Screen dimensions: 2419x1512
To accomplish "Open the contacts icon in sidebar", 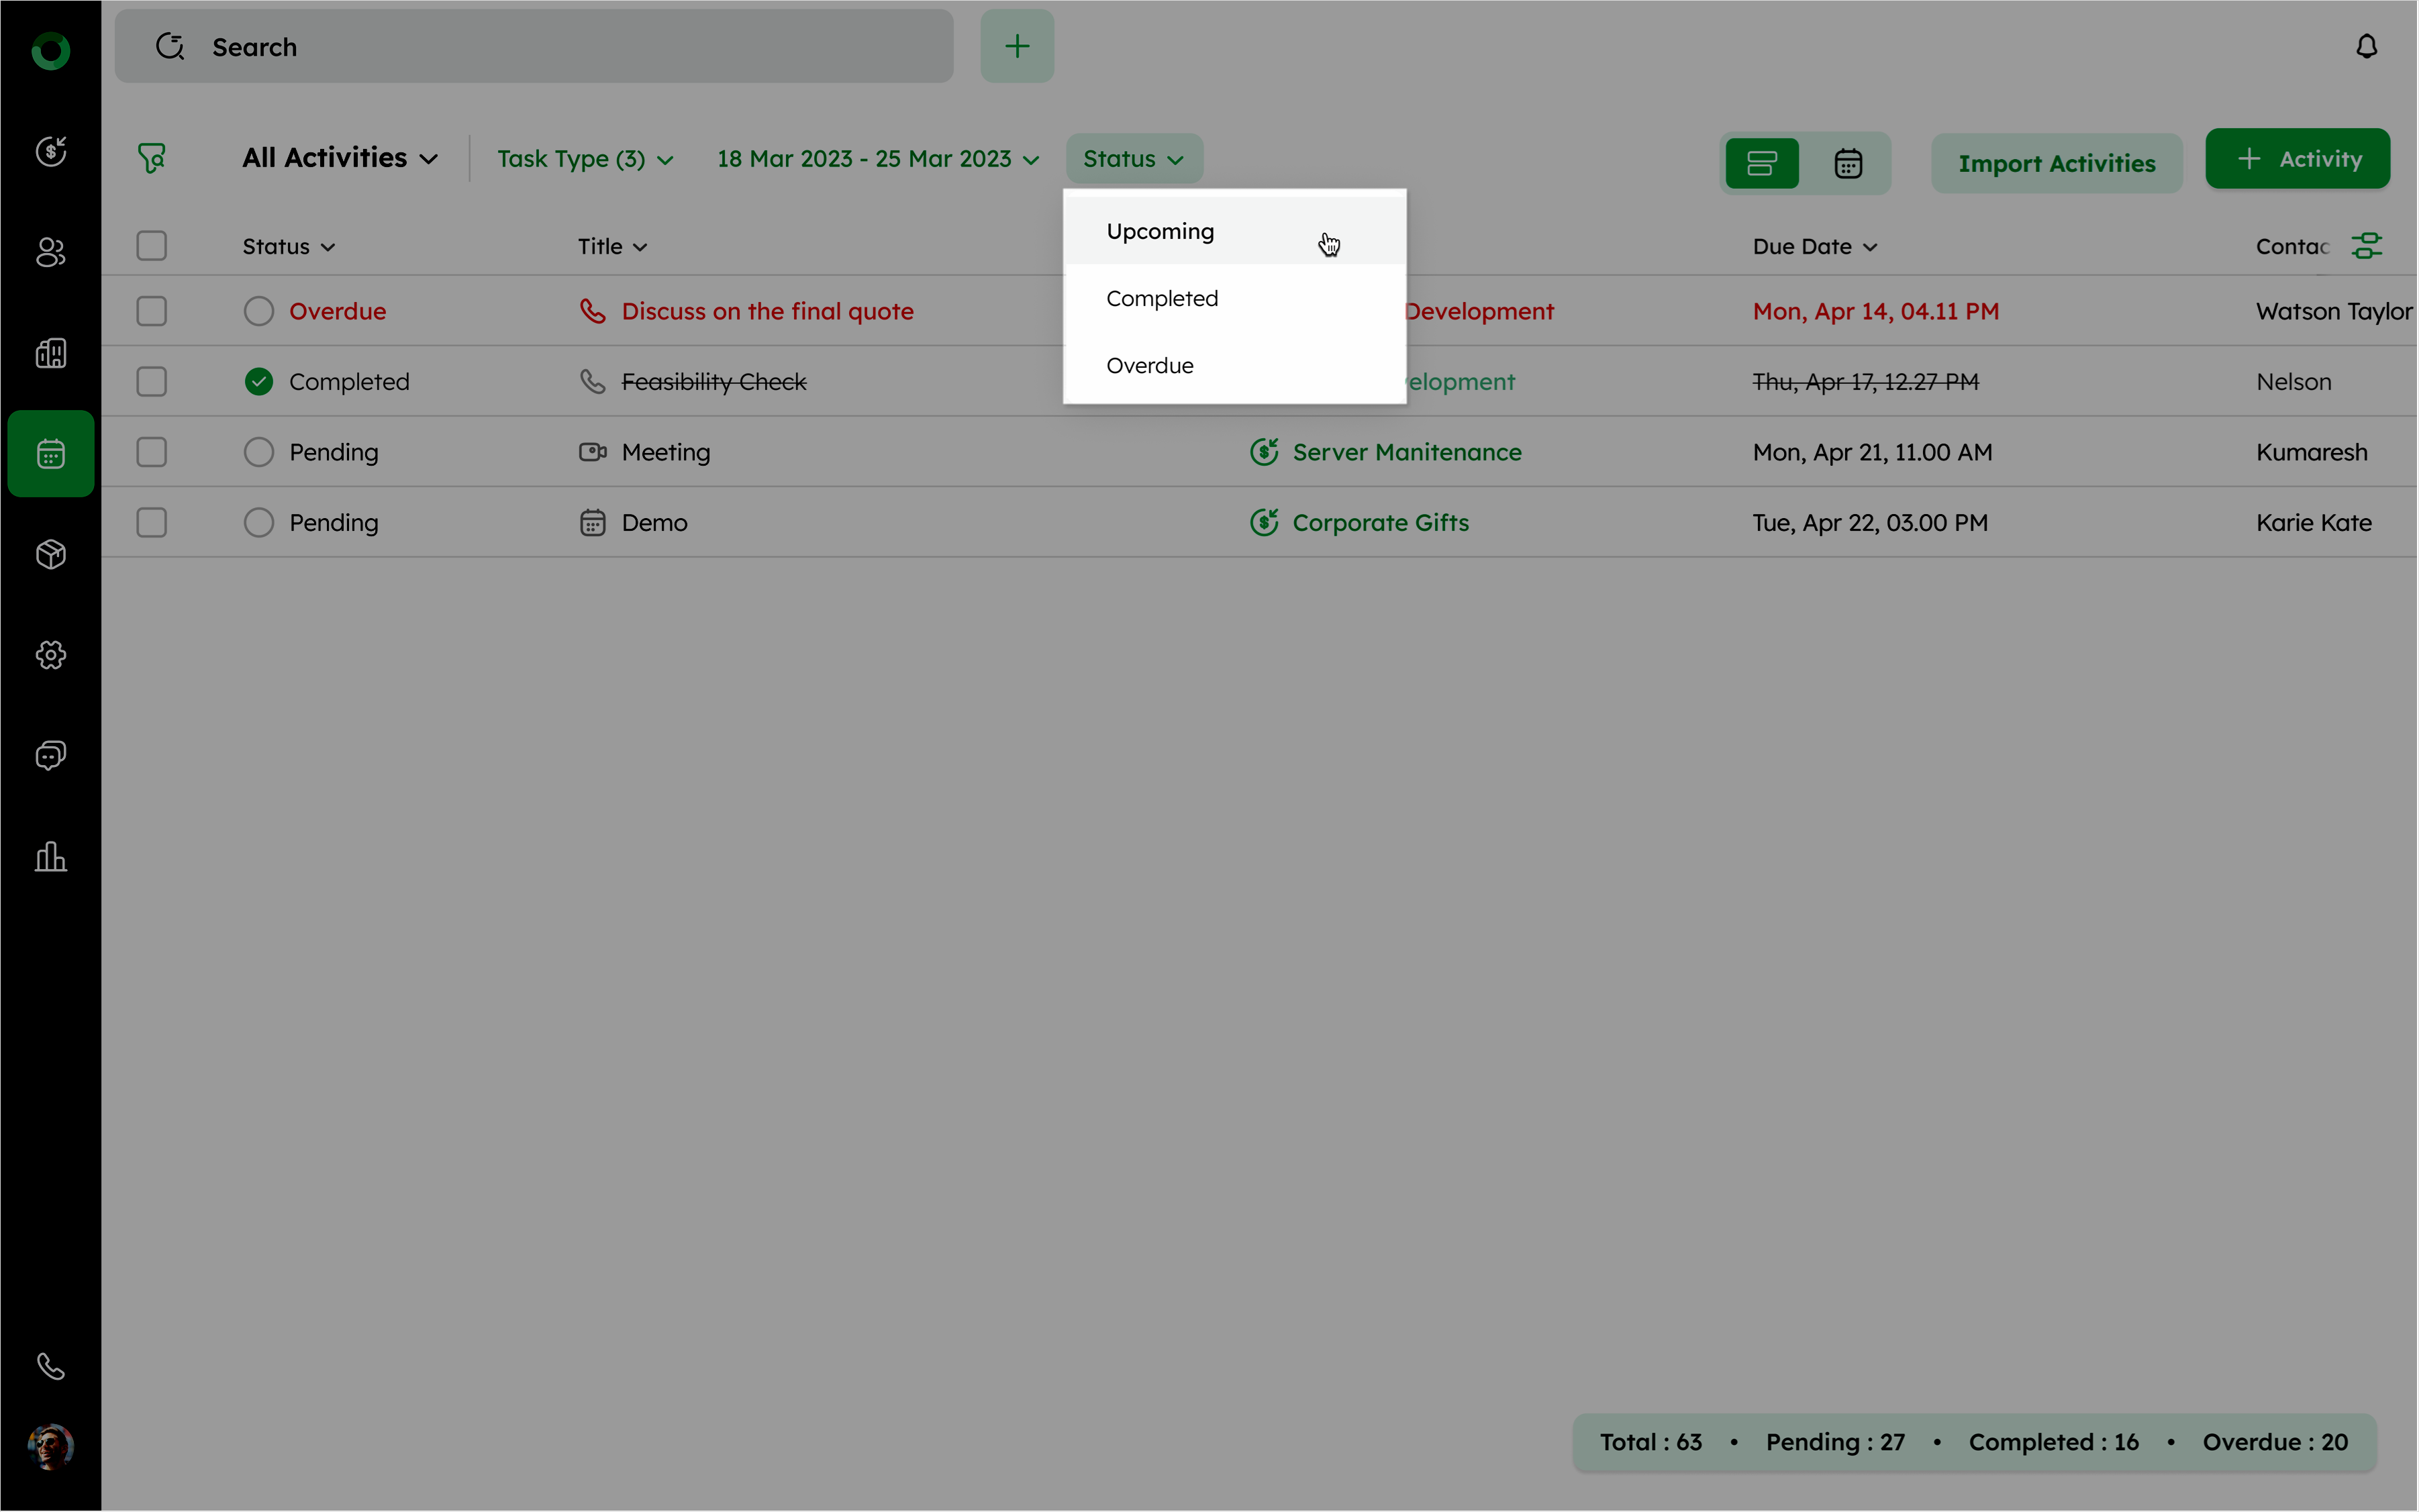I will point(51,252).
